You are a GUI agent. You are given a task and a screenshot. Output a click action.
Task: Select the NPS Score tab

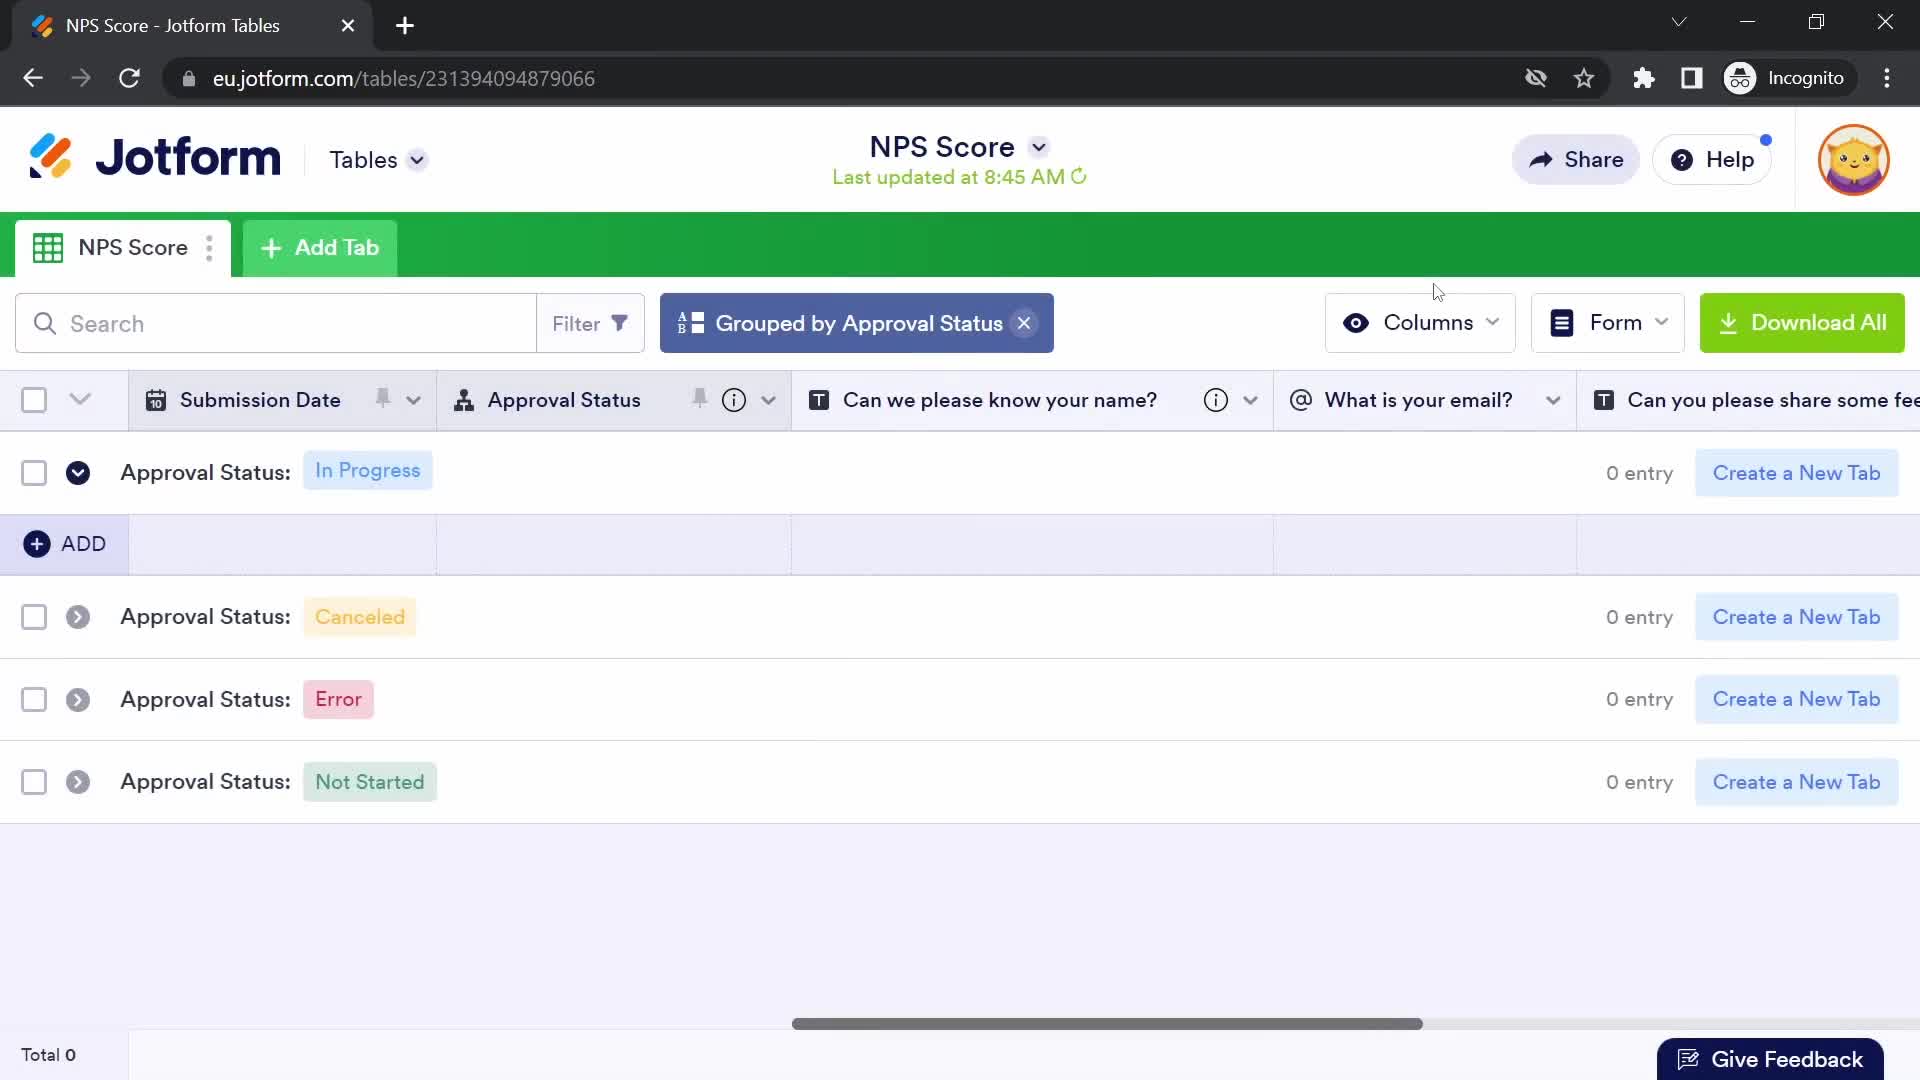click(x=119, y=248)
